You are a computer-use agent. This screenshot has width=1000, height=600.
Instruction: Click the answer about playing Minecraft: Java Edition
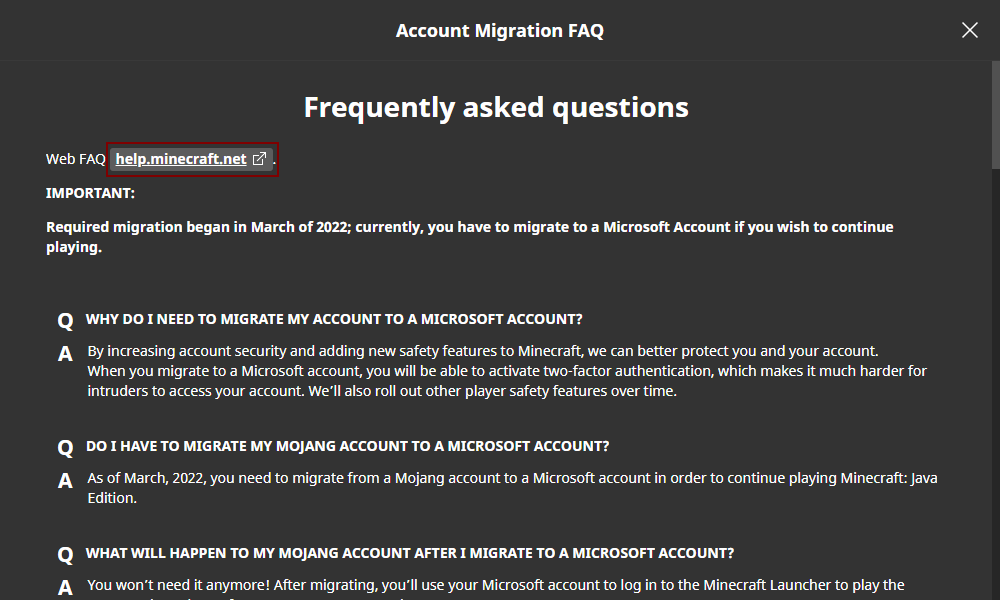pos(512,488)
